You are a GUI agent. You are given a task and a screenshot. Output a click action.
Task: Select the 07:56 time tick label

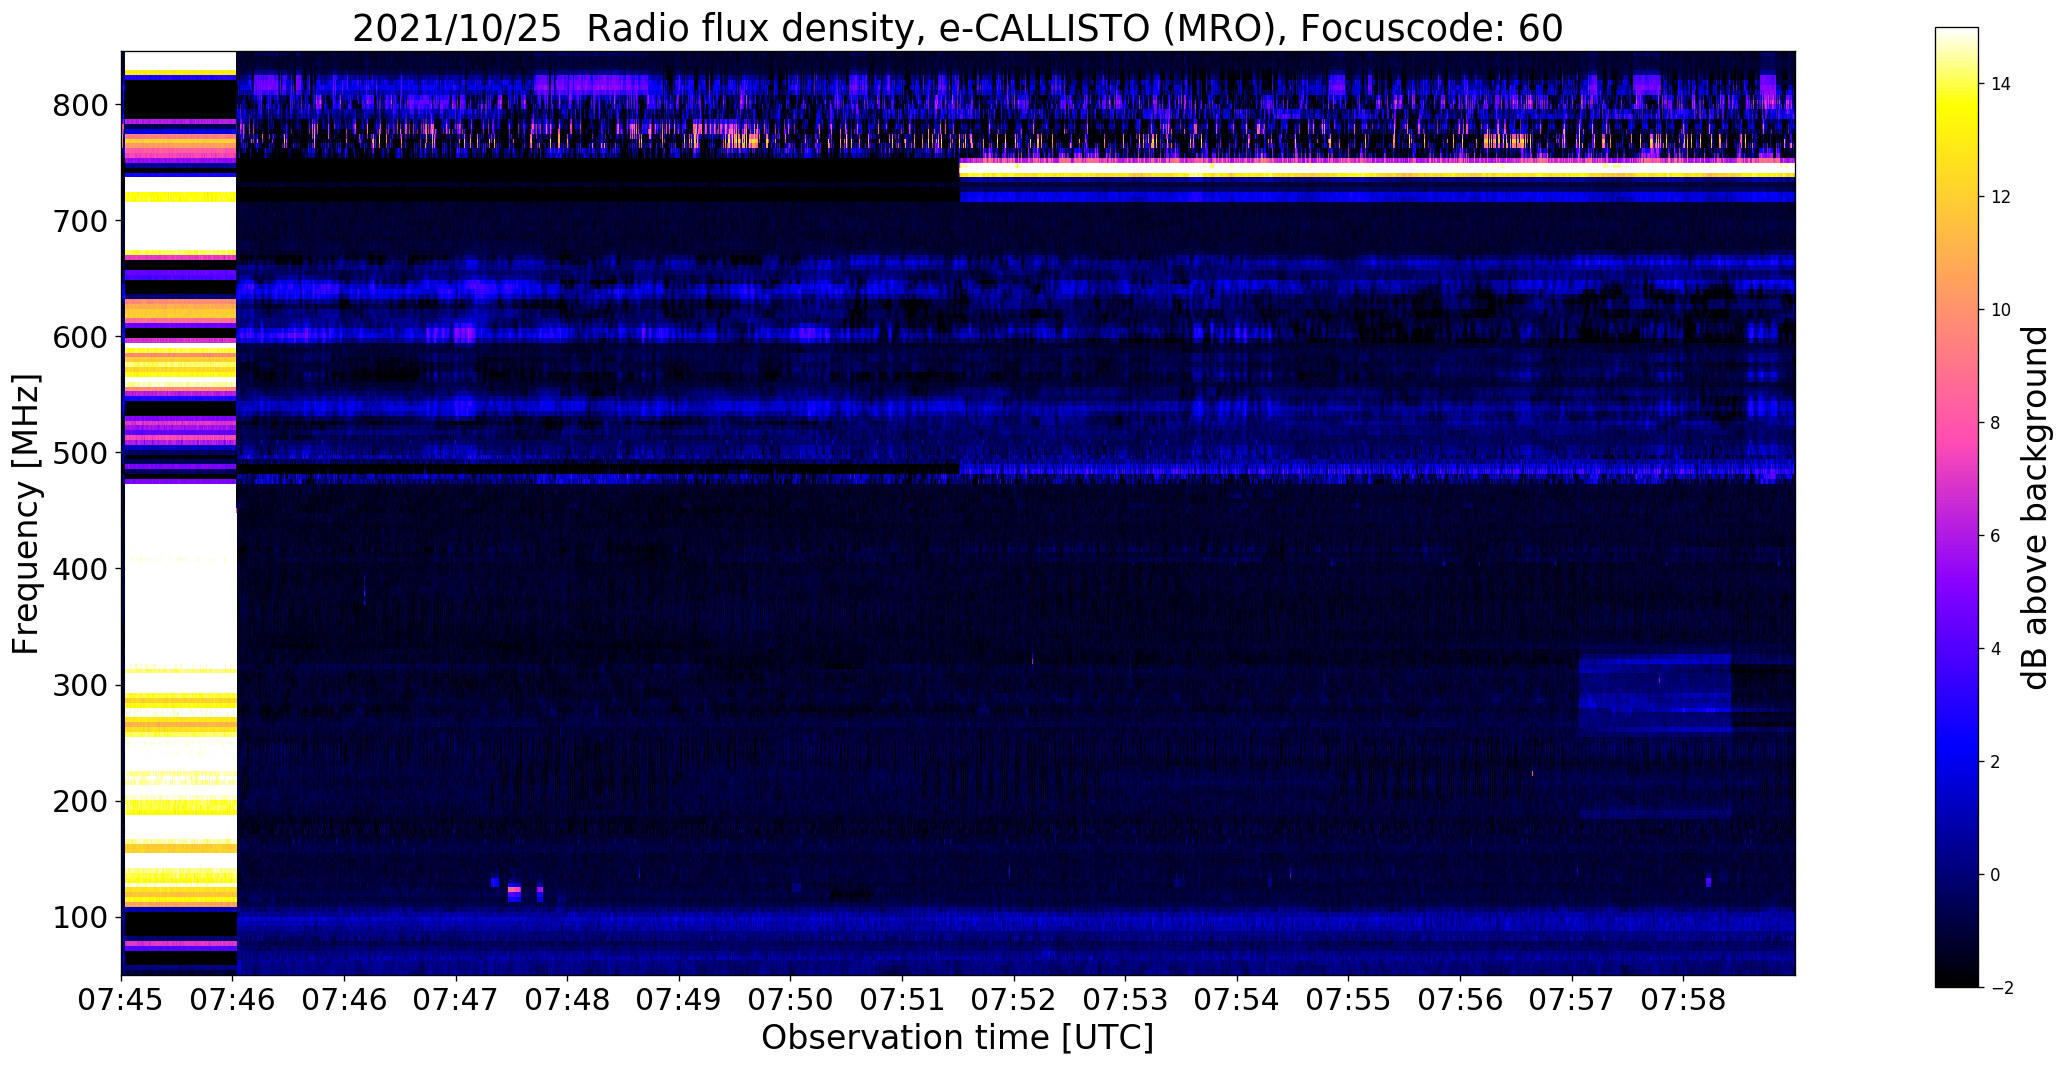[1460, 1001]
